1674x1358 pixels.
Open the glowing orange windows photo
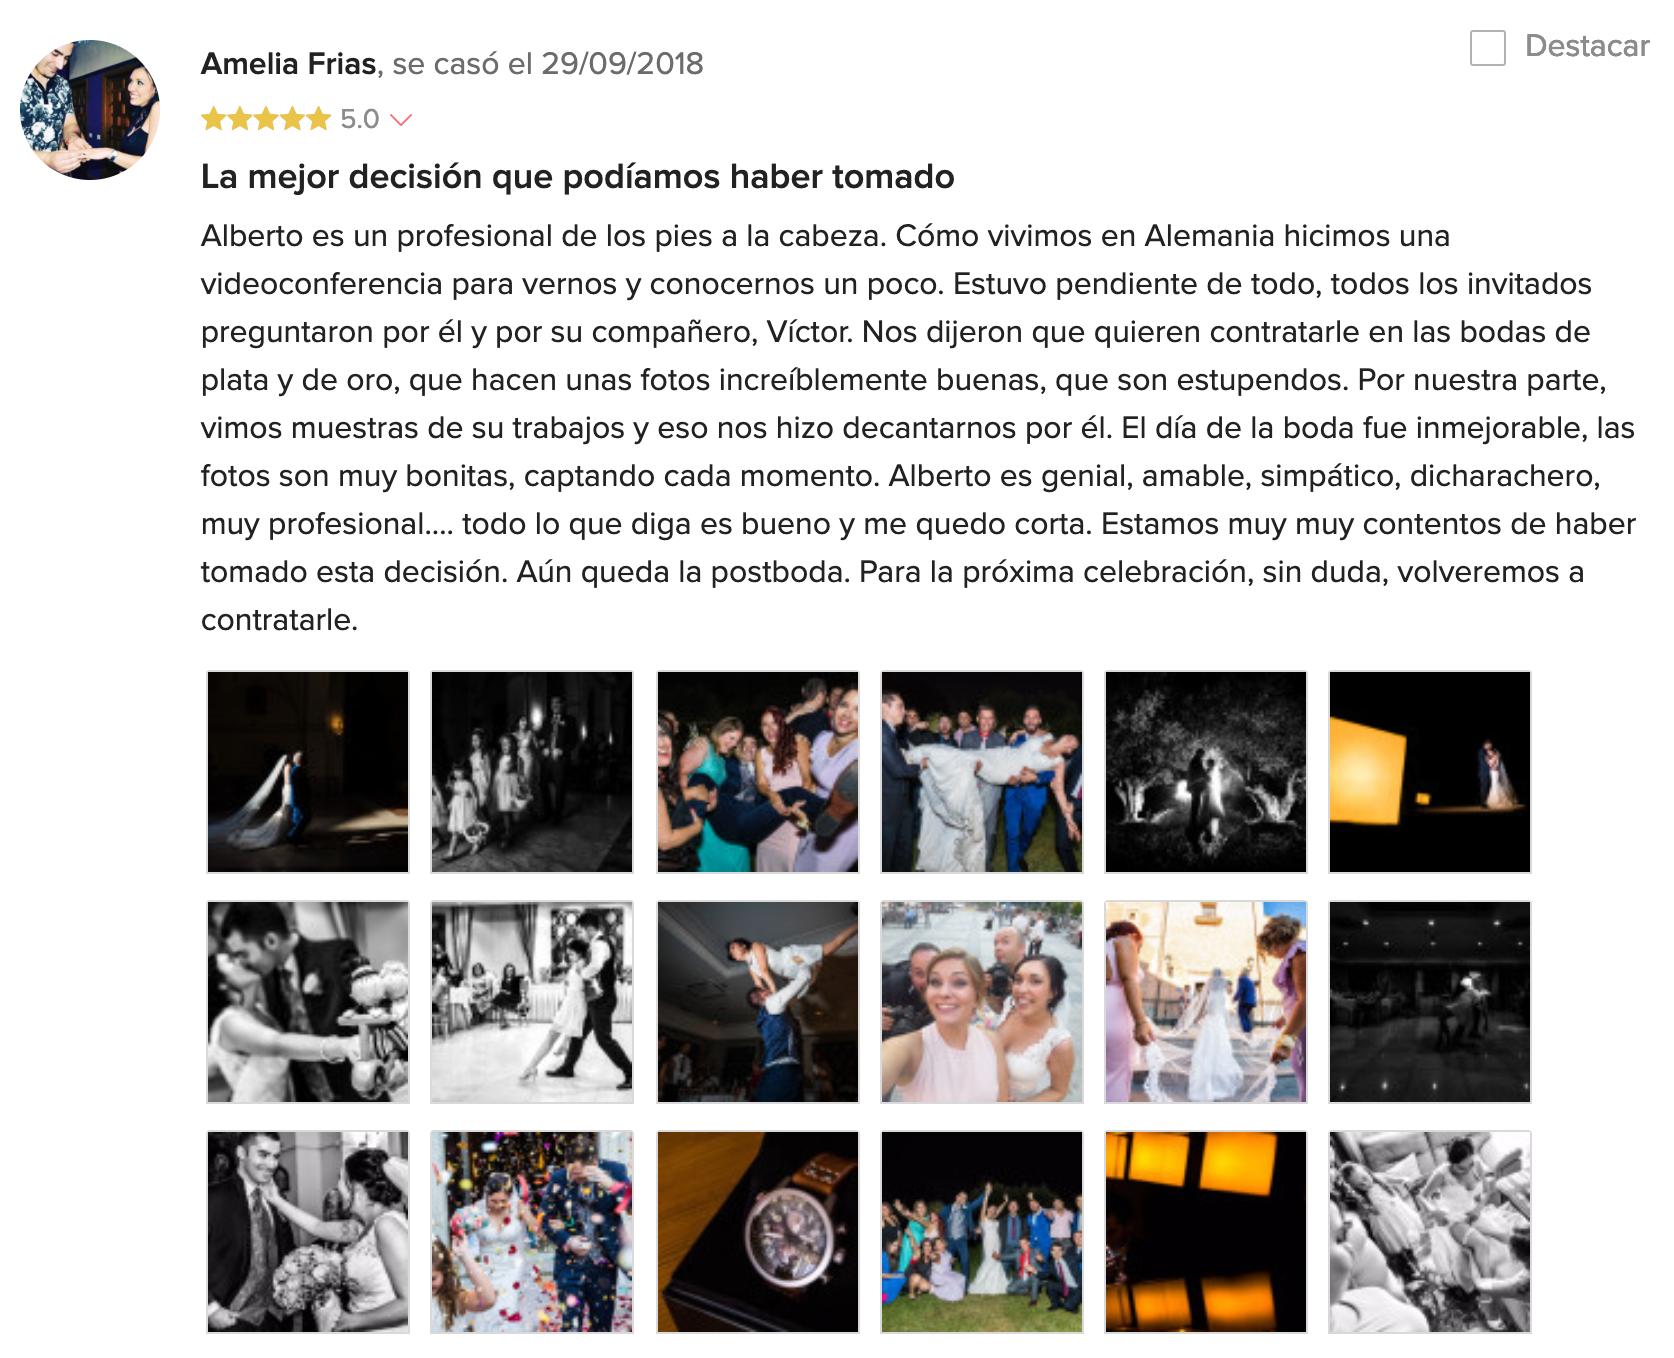(1206, 1232)
